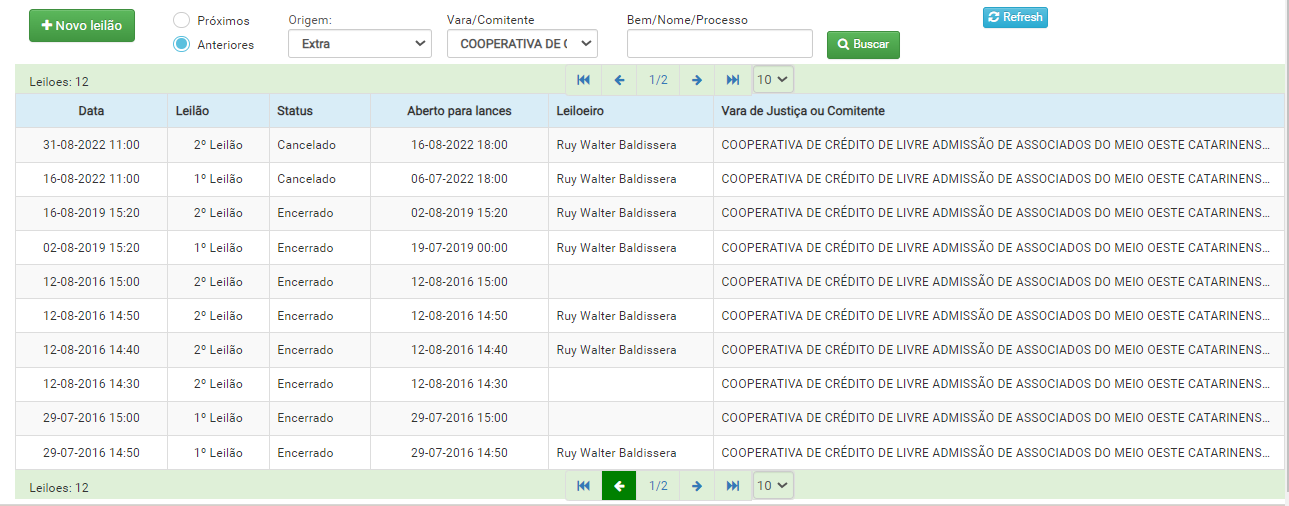The image size is (1289, 506).
Task: Click previous page arrow in top paginator
Action: tap(619, 80)
